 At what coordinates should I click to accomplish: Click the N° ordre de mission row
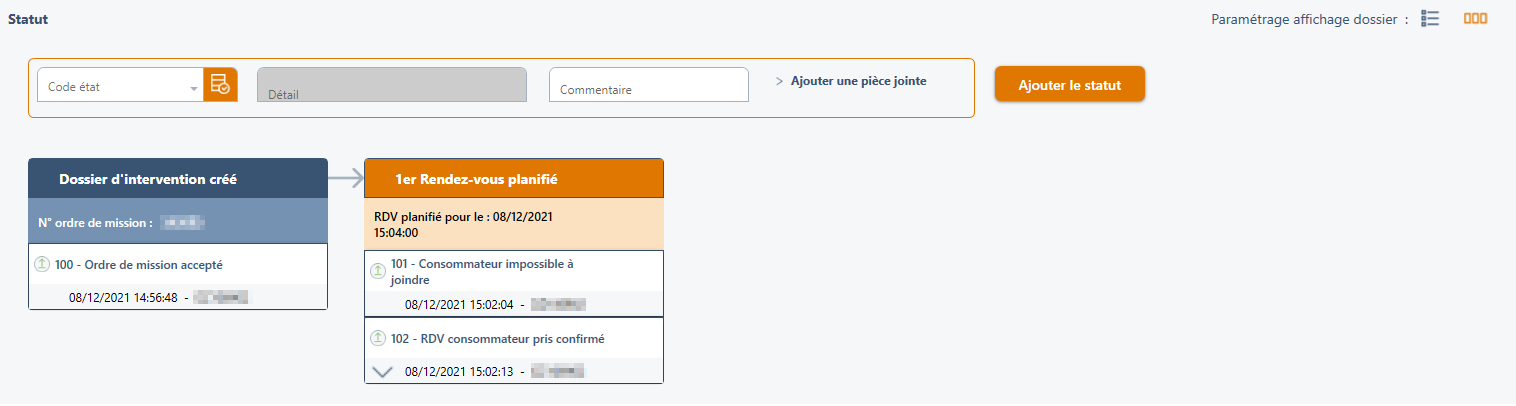pyautogui.click(x=178, y=223)
